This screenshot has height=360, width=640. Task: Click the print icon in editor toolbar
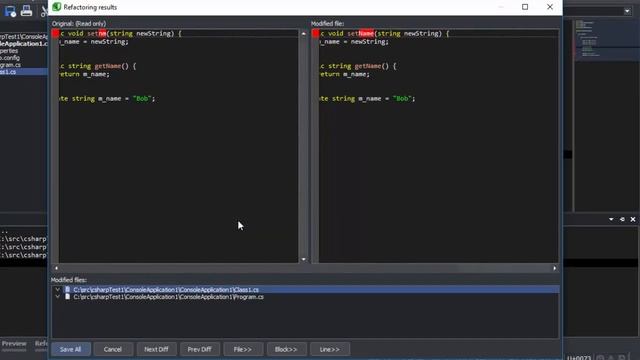tap(27, 11)
